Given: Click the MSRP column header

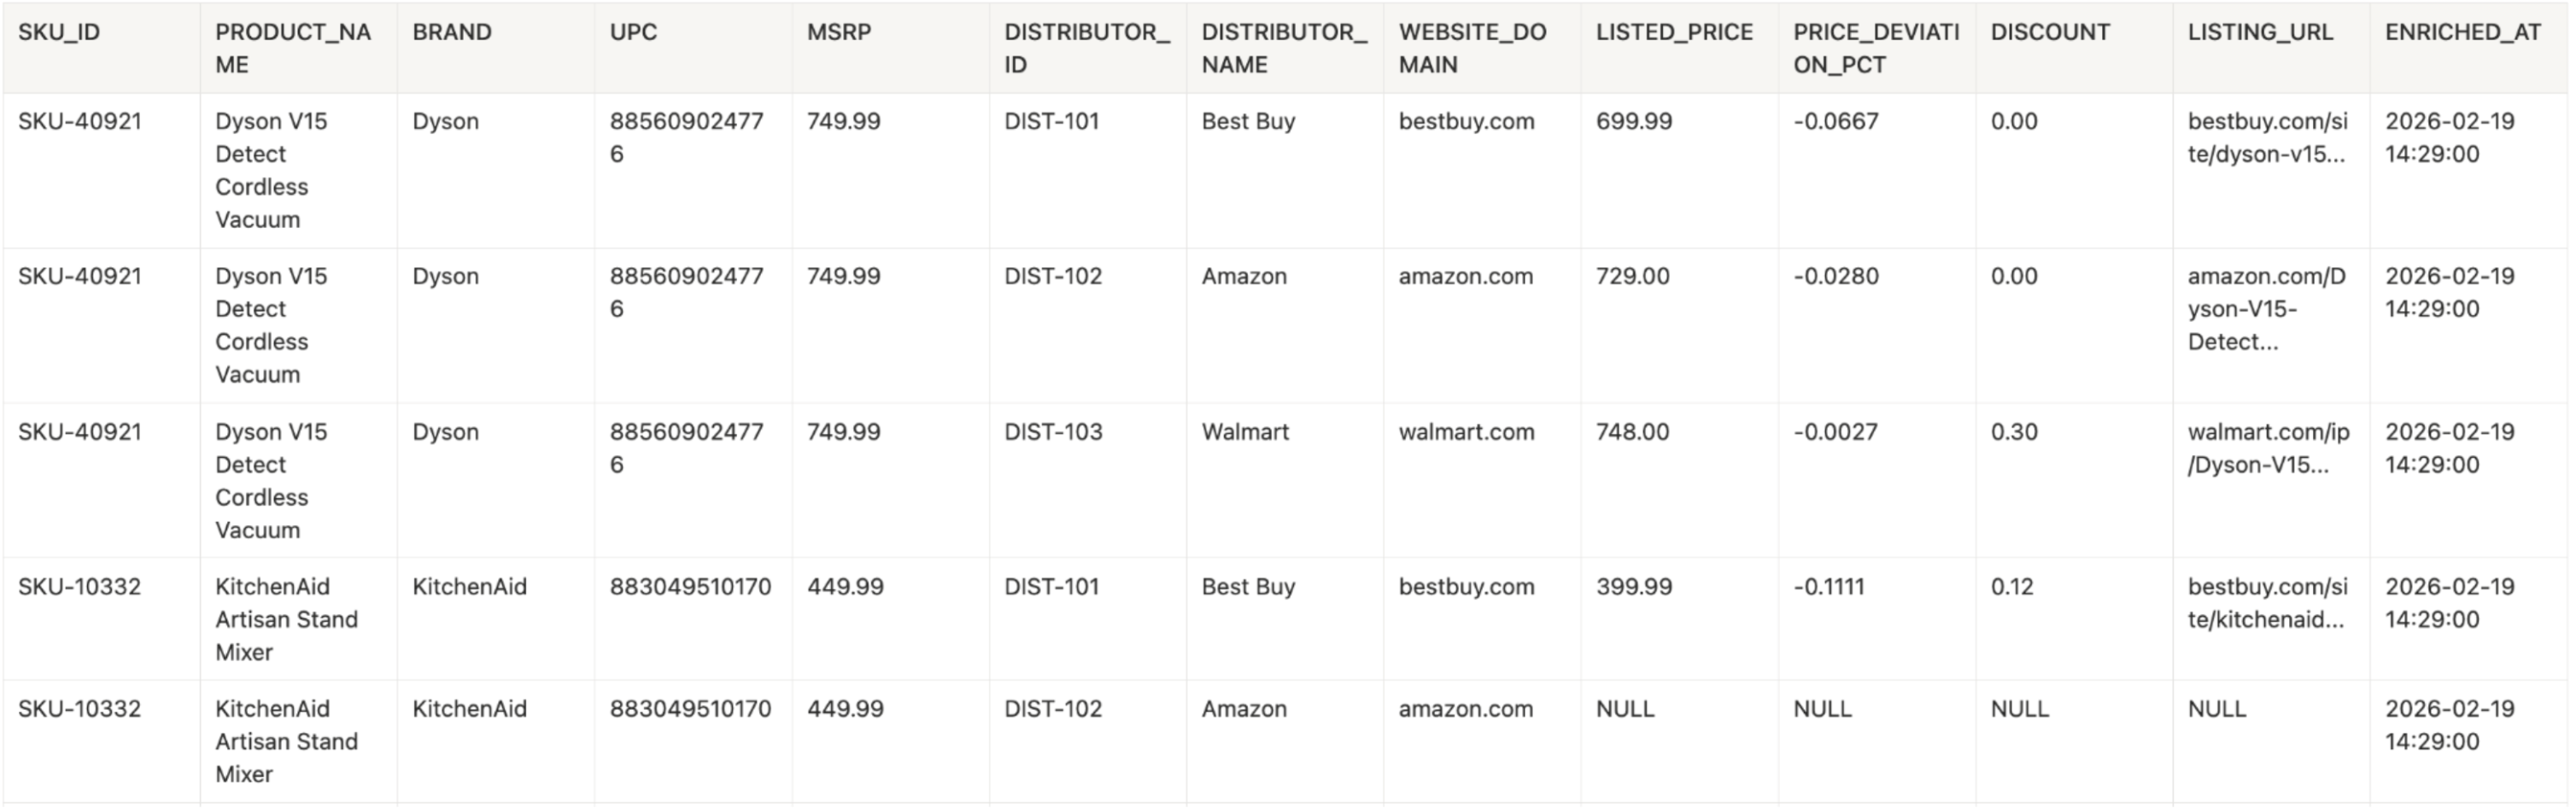Looking at the screenshot, I should tap(839, 33).
